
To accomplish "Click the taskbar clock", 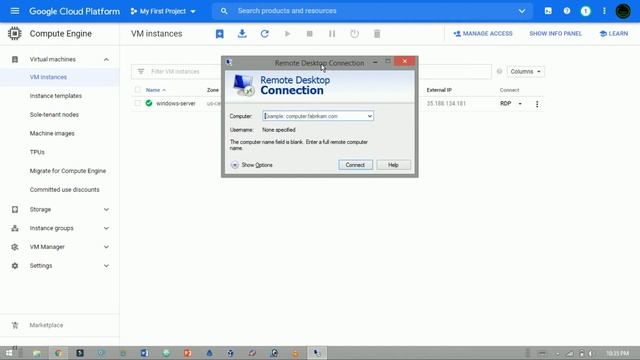I will coord(617,353).
